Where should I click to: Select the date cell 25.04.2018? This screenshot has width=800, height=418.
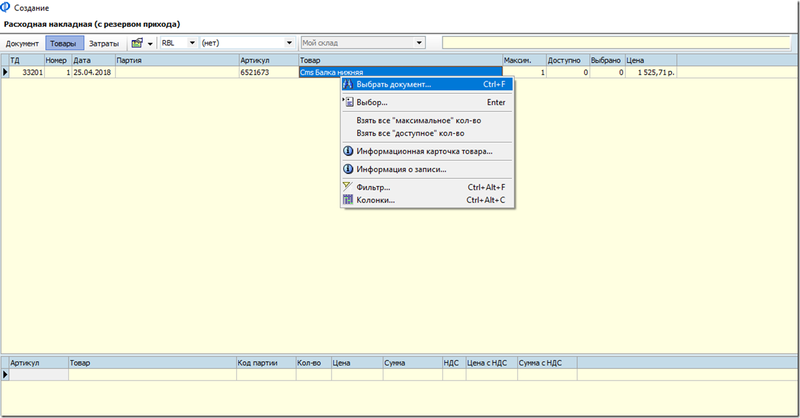click(x=93, y=72)
